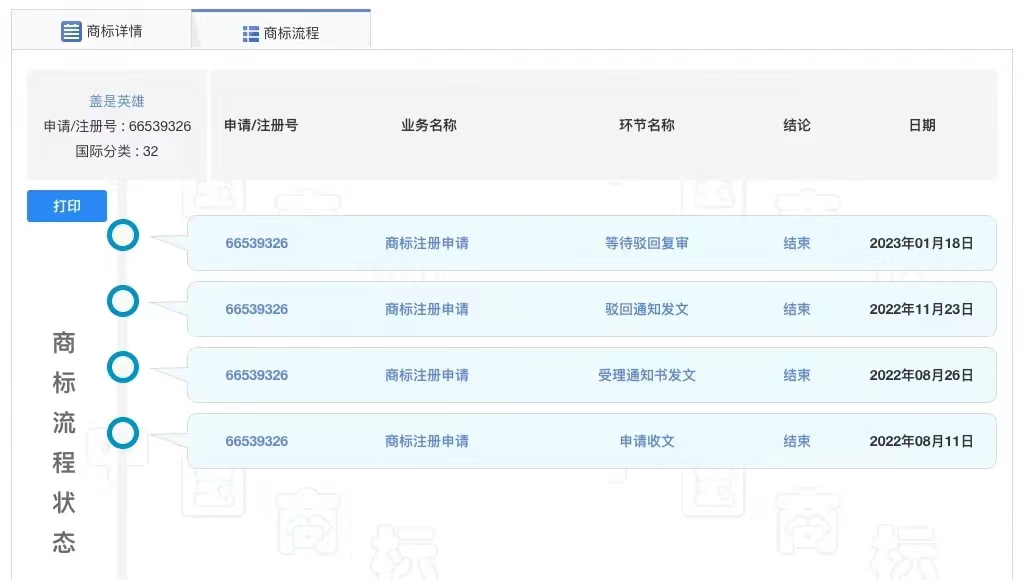
Task: Click number 66539326 in the 等待驳回复审 row
Action: point(256,243)
